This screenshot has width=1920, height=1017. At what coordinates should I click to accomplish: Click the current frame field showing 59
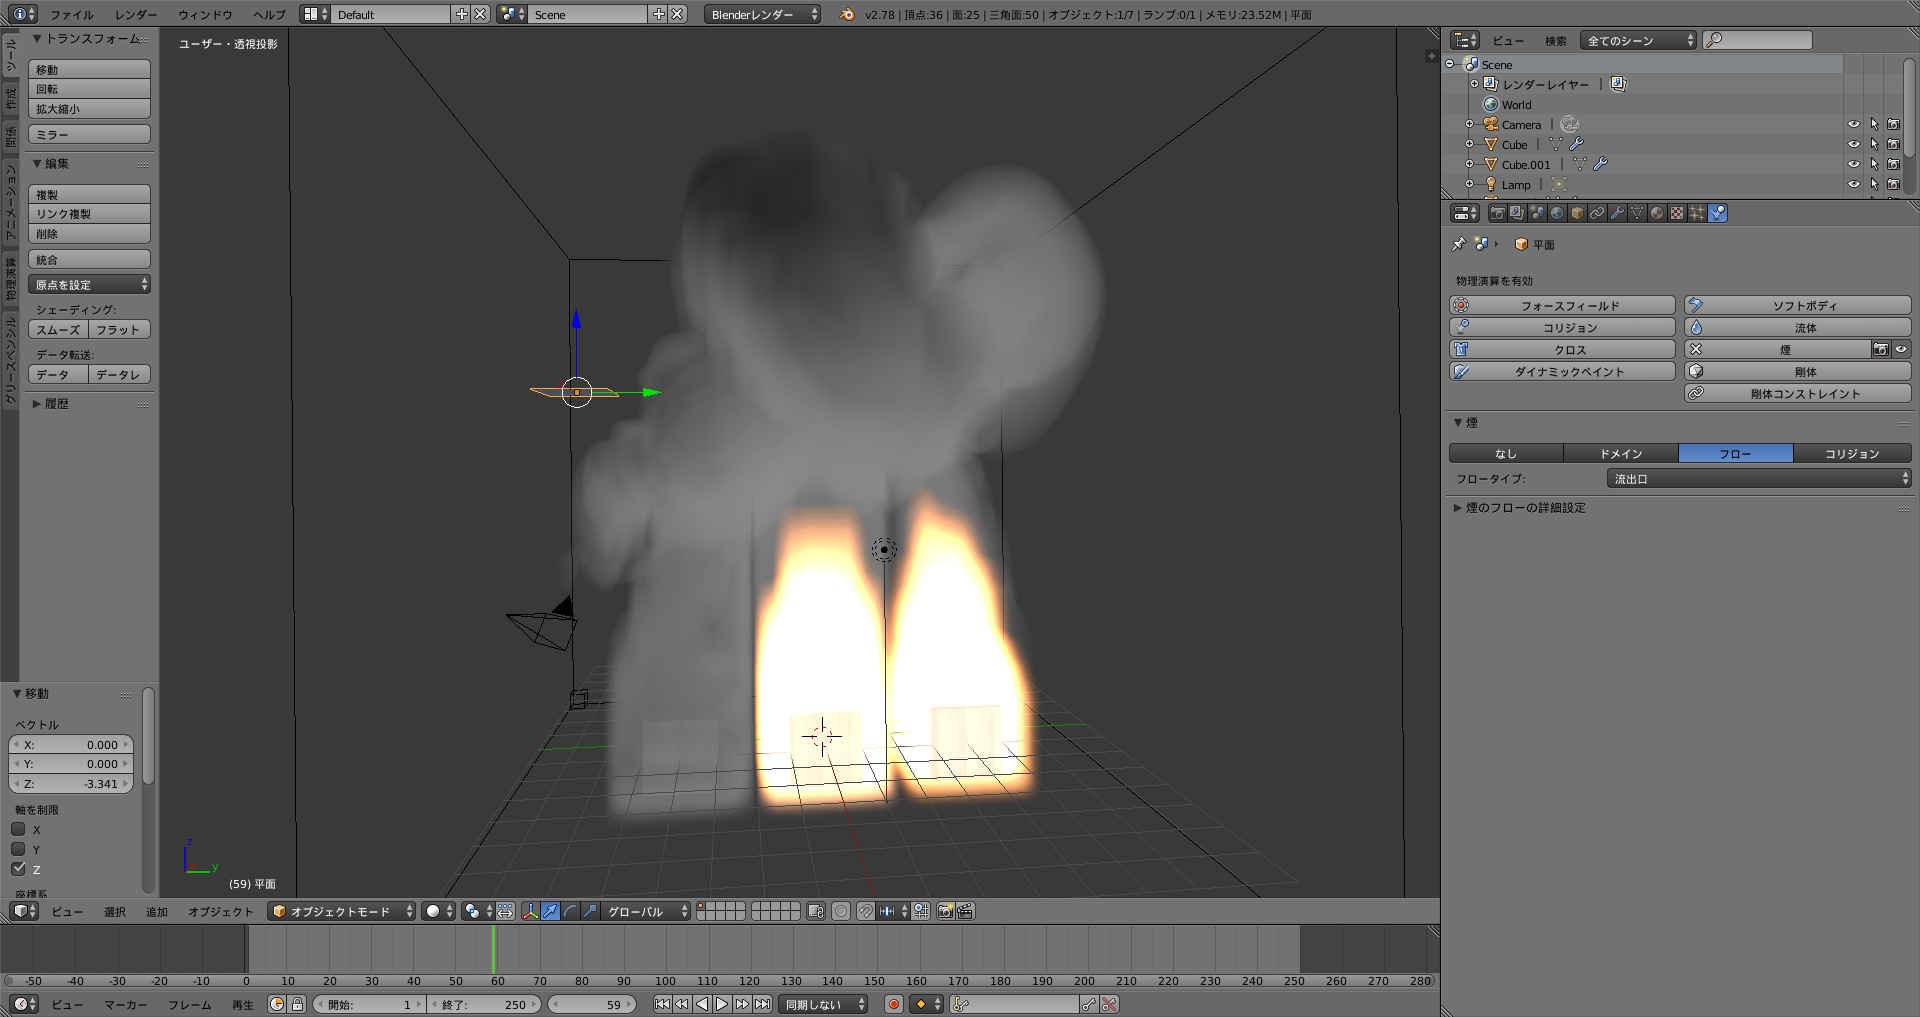click(593, 1004)
